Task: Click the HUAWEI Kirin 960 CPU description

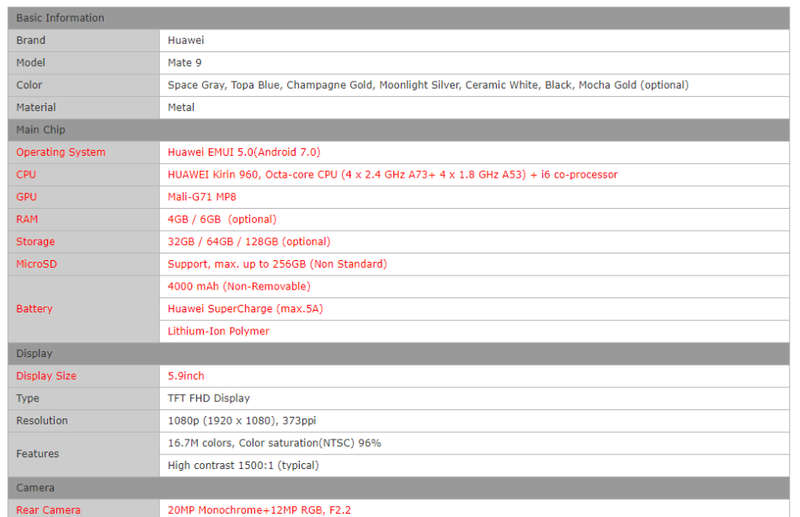Action: (x=392, y=175)
